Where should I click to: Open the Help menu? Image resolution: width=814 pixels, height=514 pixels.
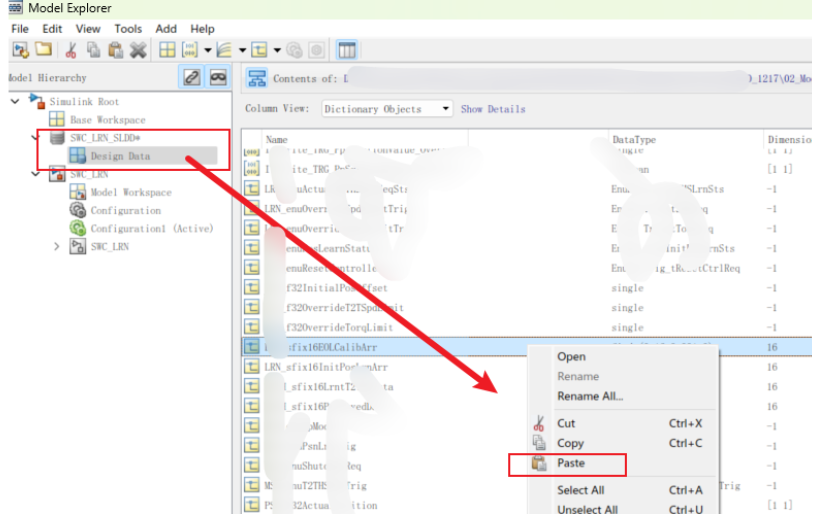point(202,29)
